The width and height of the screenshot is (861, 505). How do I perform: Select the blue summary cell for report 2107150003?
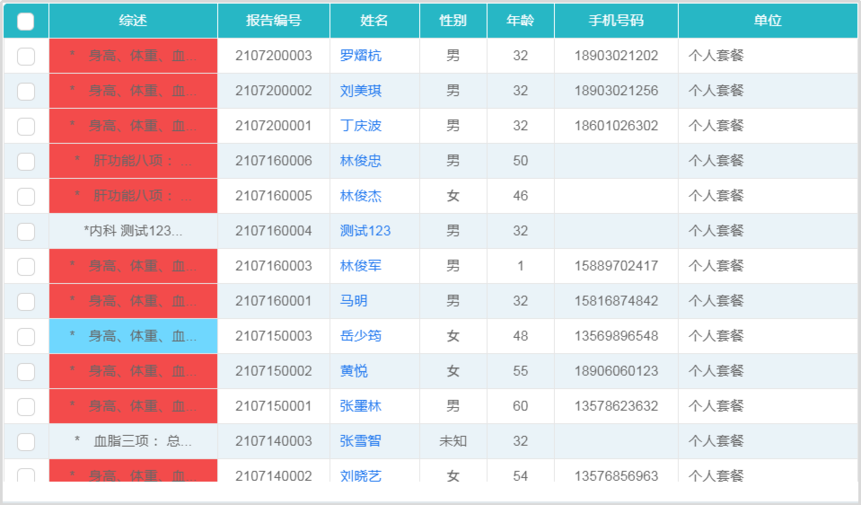133,336
